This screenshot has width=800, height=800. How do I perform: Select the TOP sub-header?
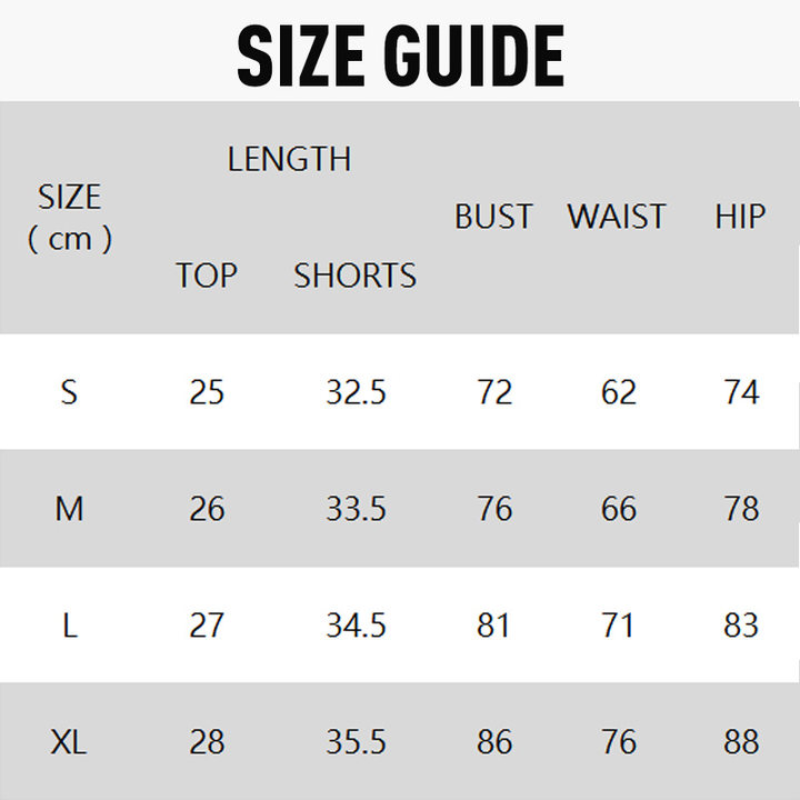click(207, 275)
